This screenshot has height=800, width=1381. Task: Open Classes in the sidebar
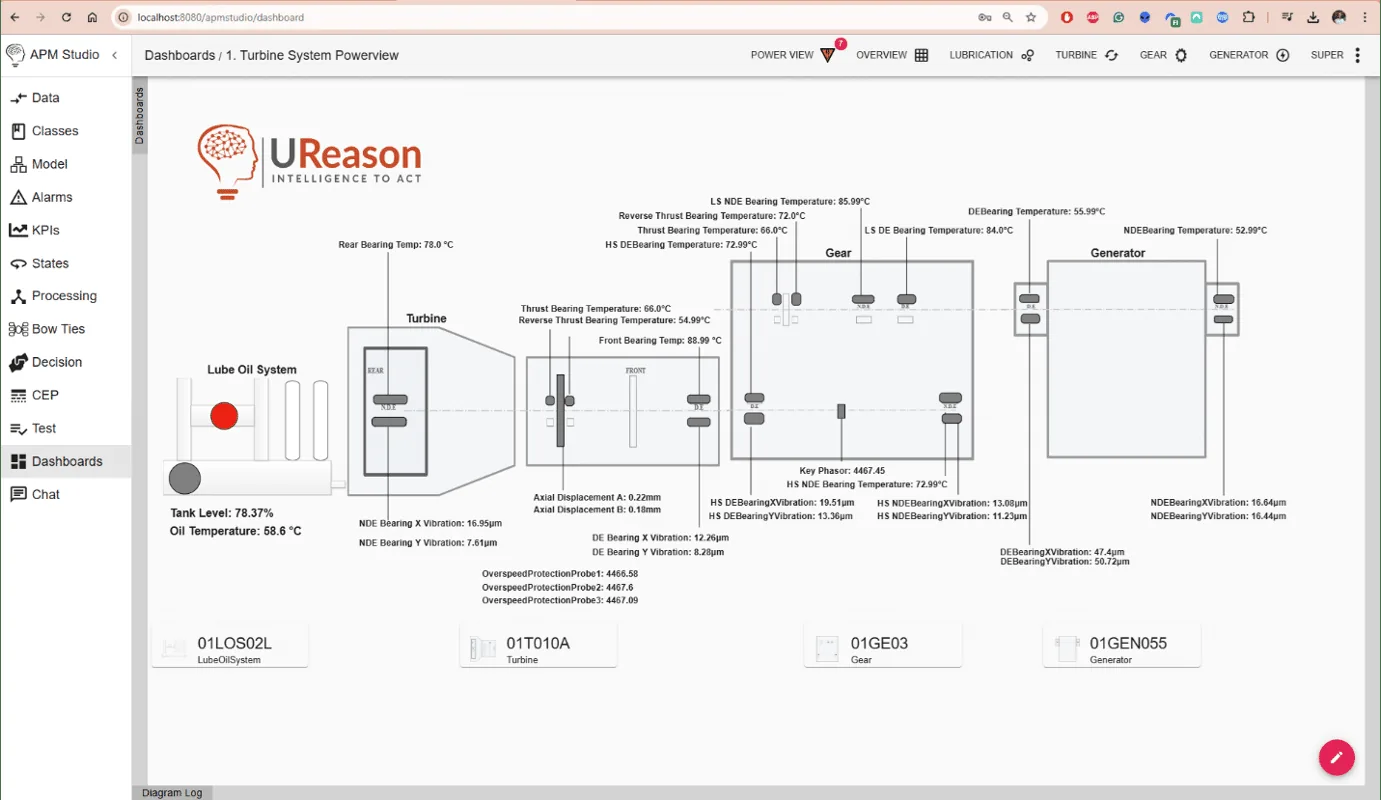coord(65,131)
